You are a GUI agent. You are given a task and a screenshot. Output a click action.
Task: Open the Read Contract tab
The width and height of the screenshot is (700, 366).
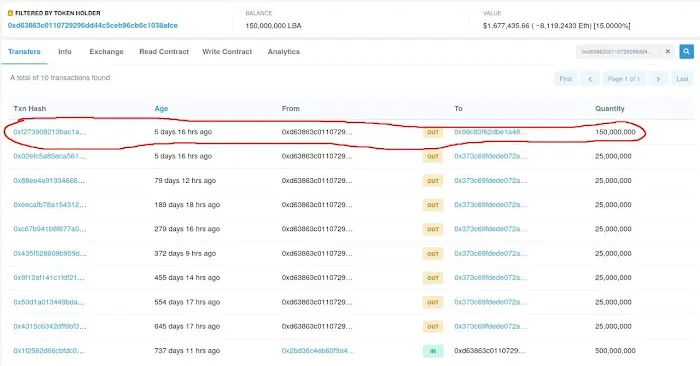pos(164,52)
